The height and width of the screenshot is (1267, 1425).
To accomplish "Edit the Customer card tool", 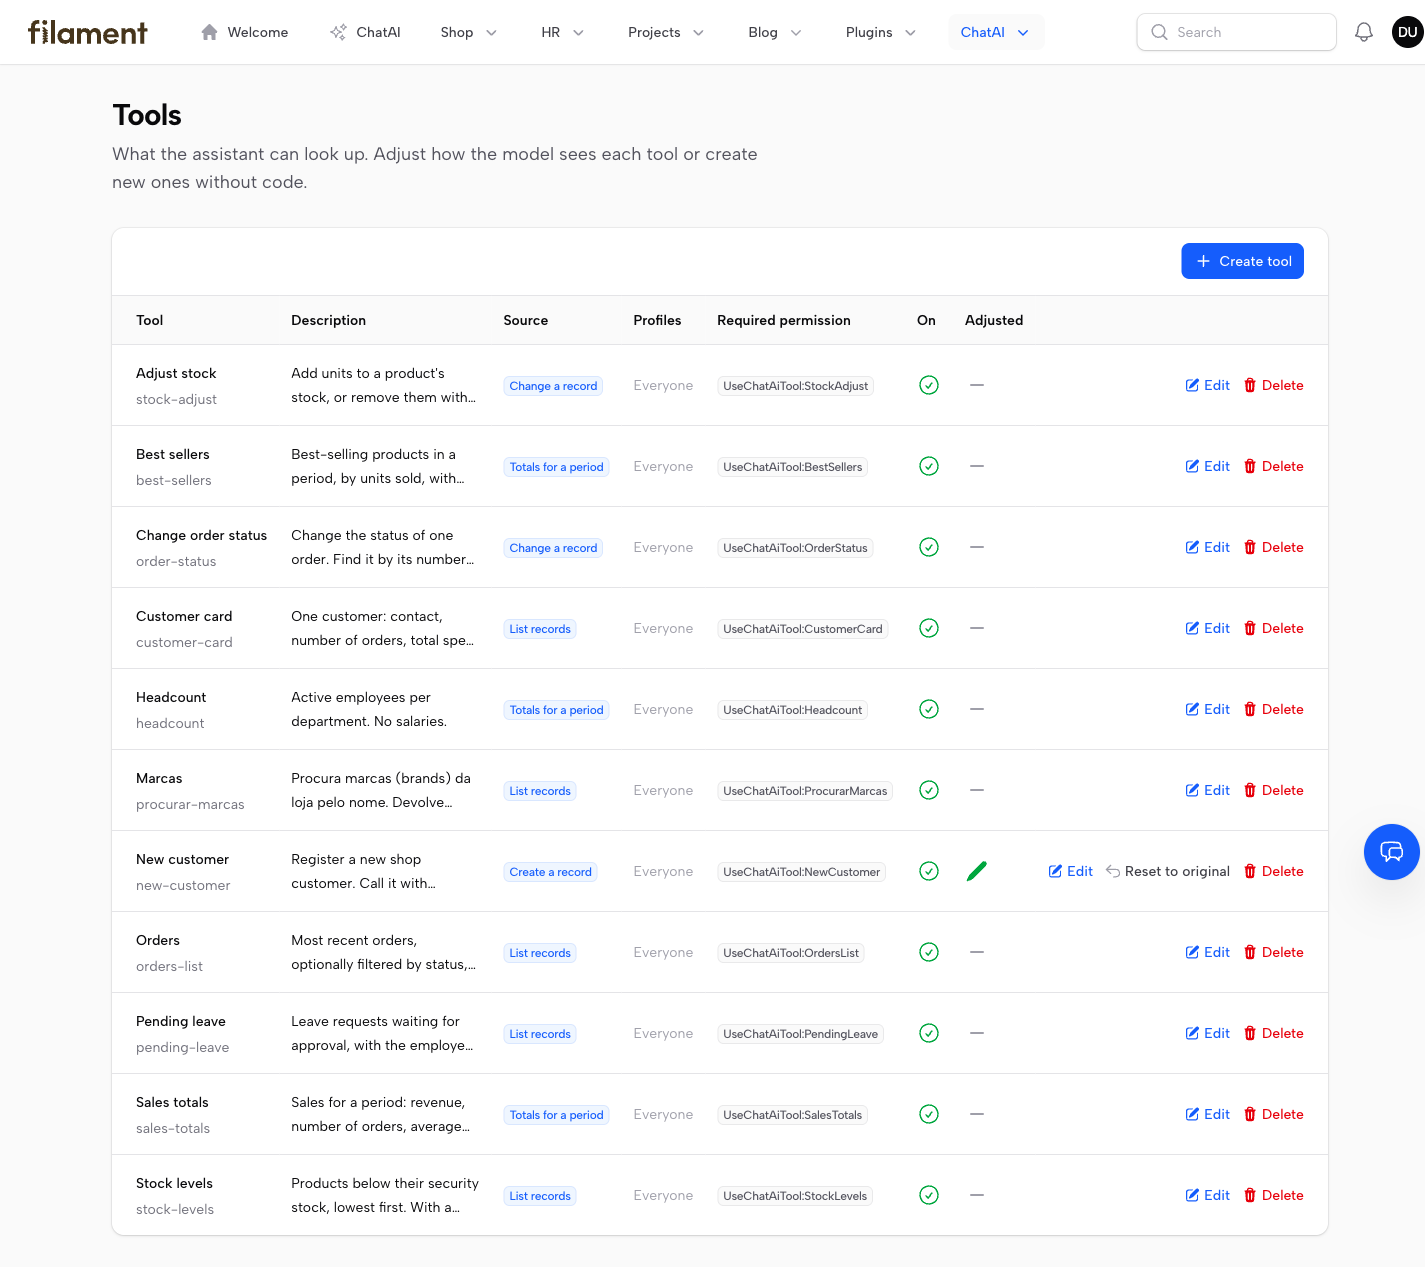I will 1208,628.
